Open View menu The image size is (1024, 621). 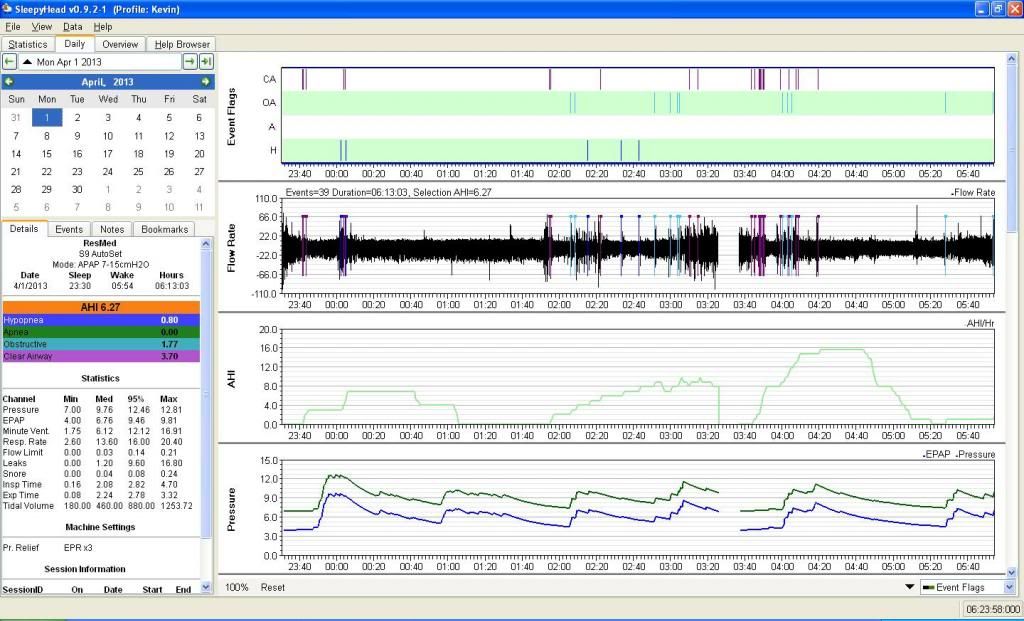(41, 27)
